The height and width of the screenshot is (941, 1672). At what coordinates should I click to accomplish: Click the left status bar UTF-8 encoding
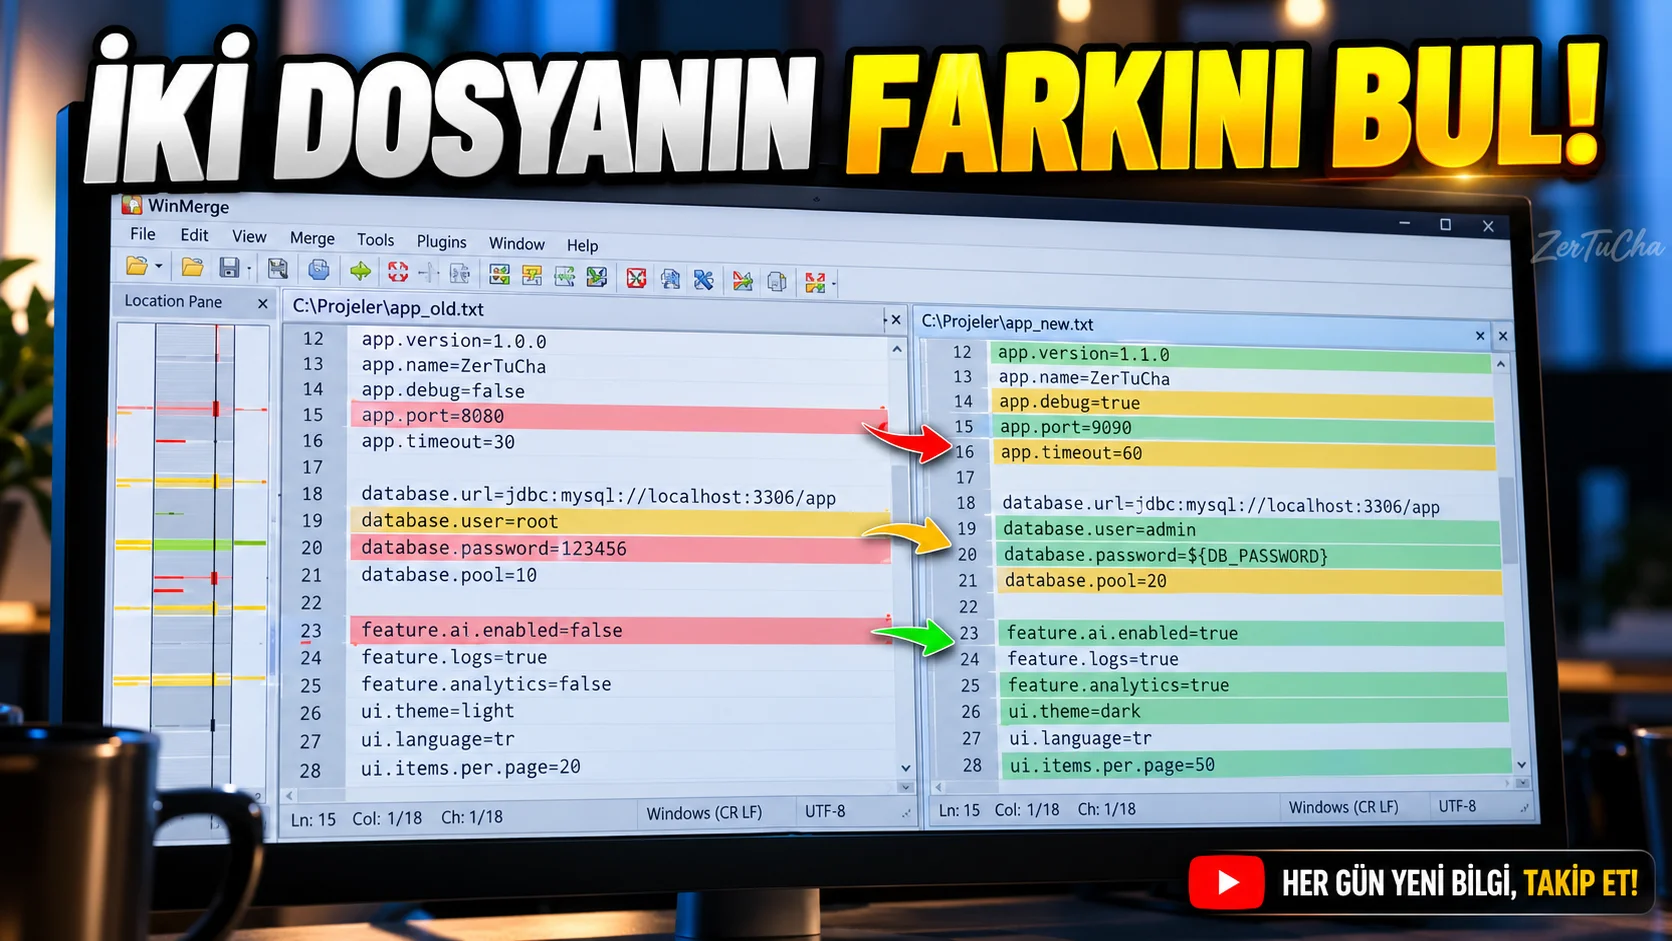(825, 811)
